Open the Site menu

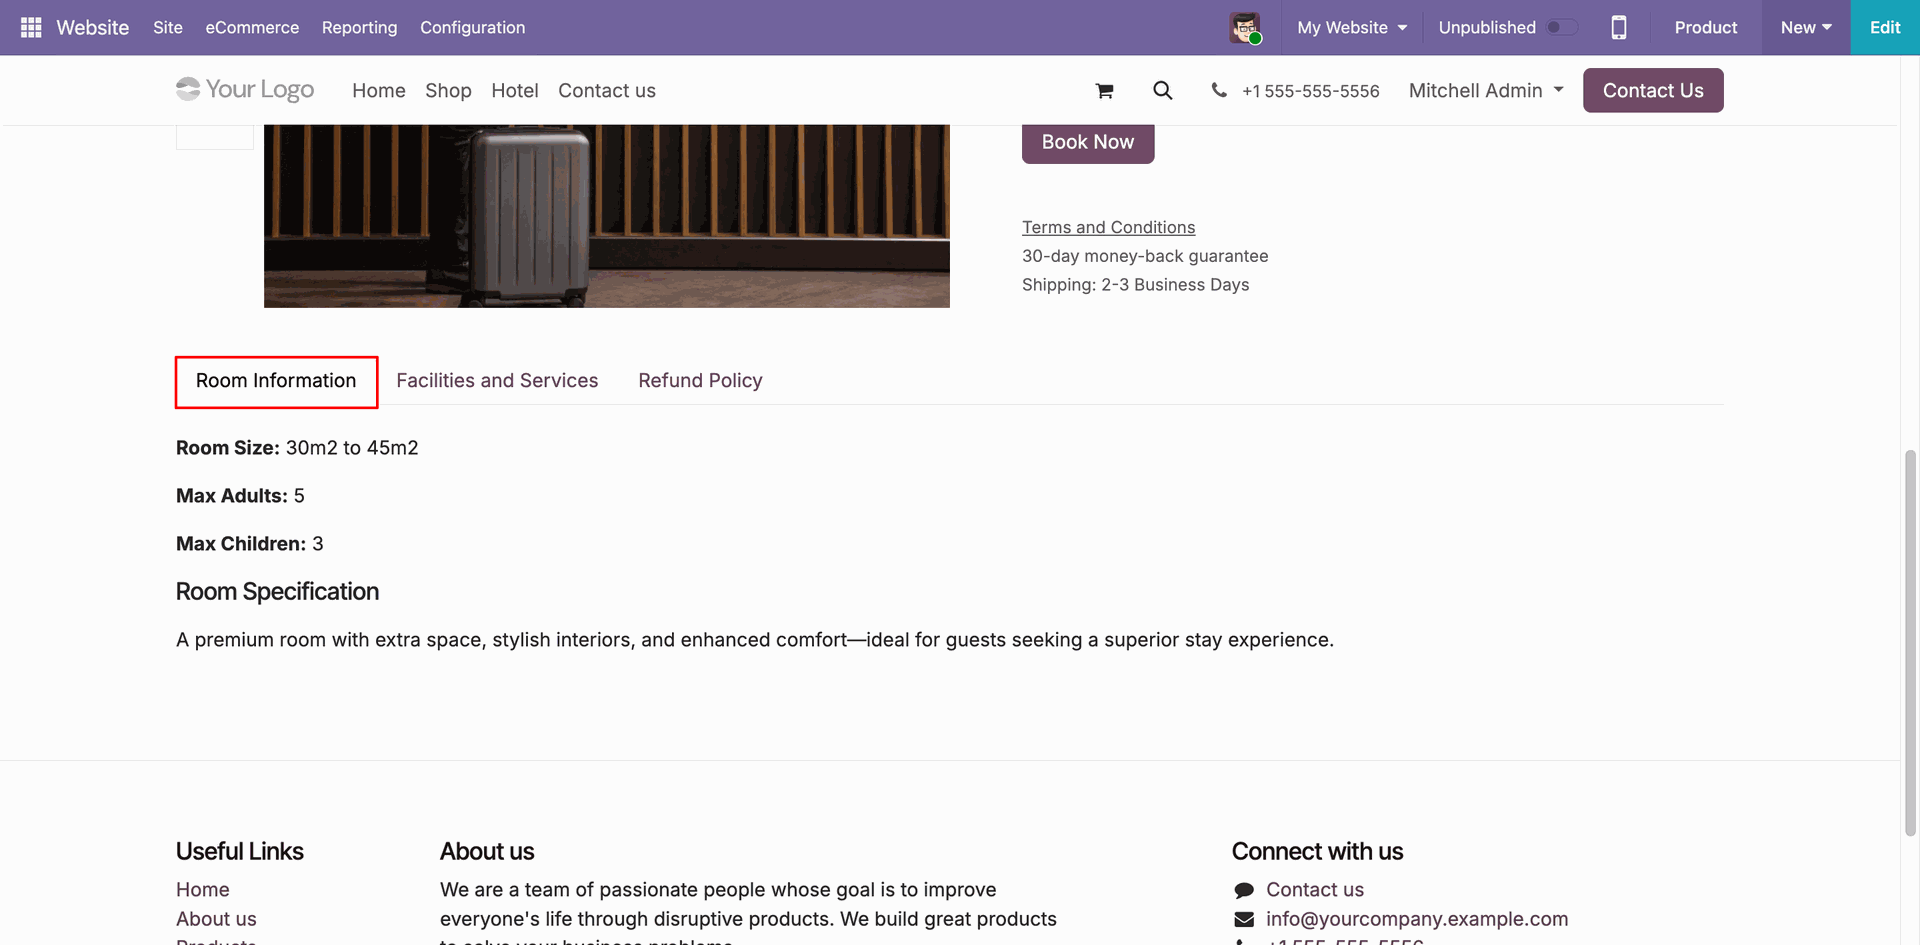[168, 27]
